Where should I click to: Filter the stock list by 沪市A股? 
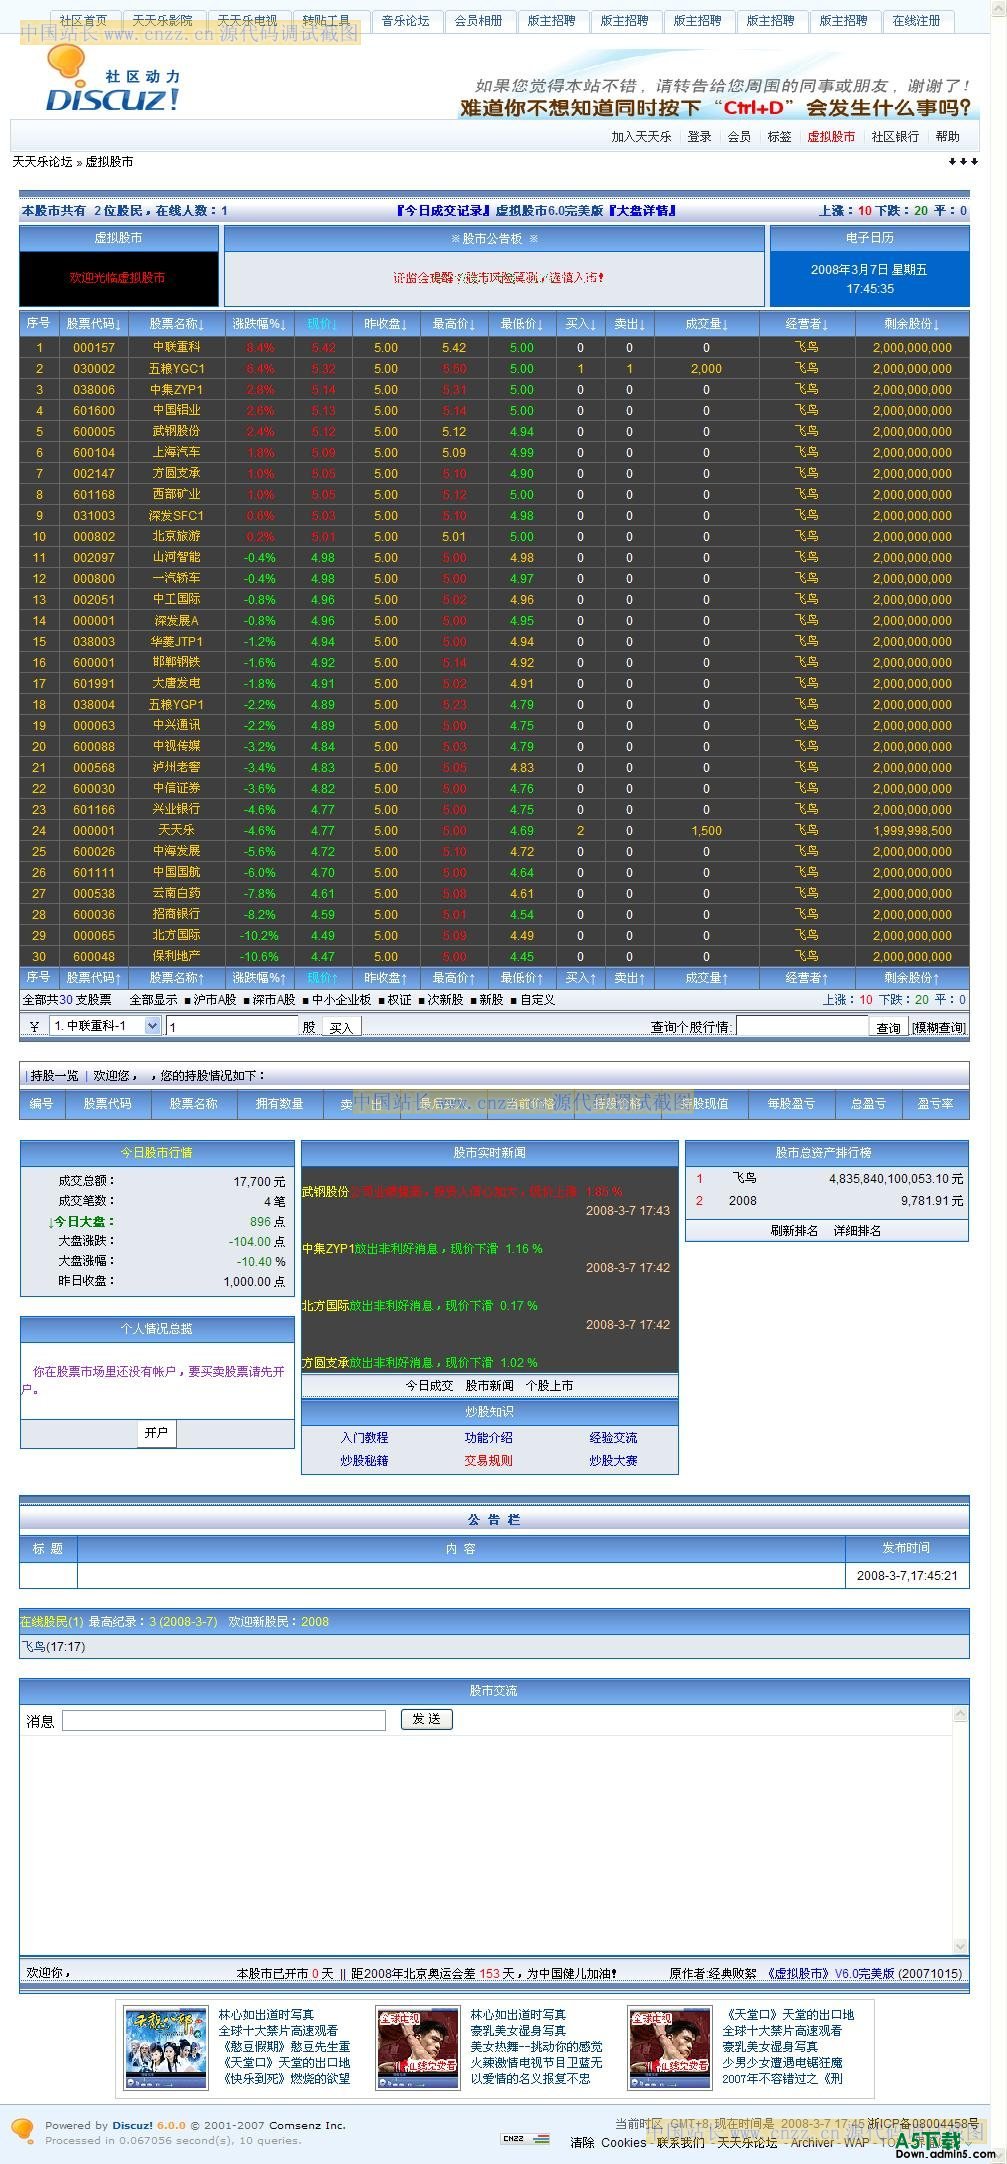[214, 999]
